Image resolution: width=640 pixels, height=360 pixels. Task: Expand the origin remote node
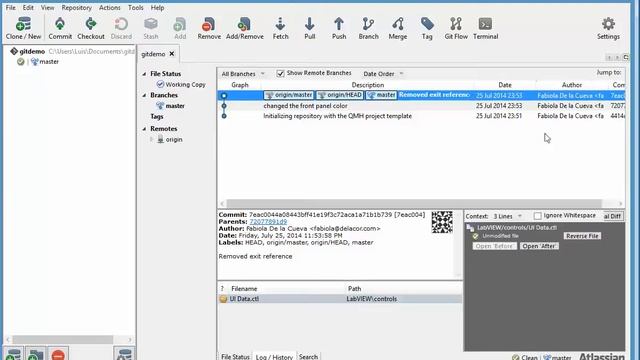(151, 139)
